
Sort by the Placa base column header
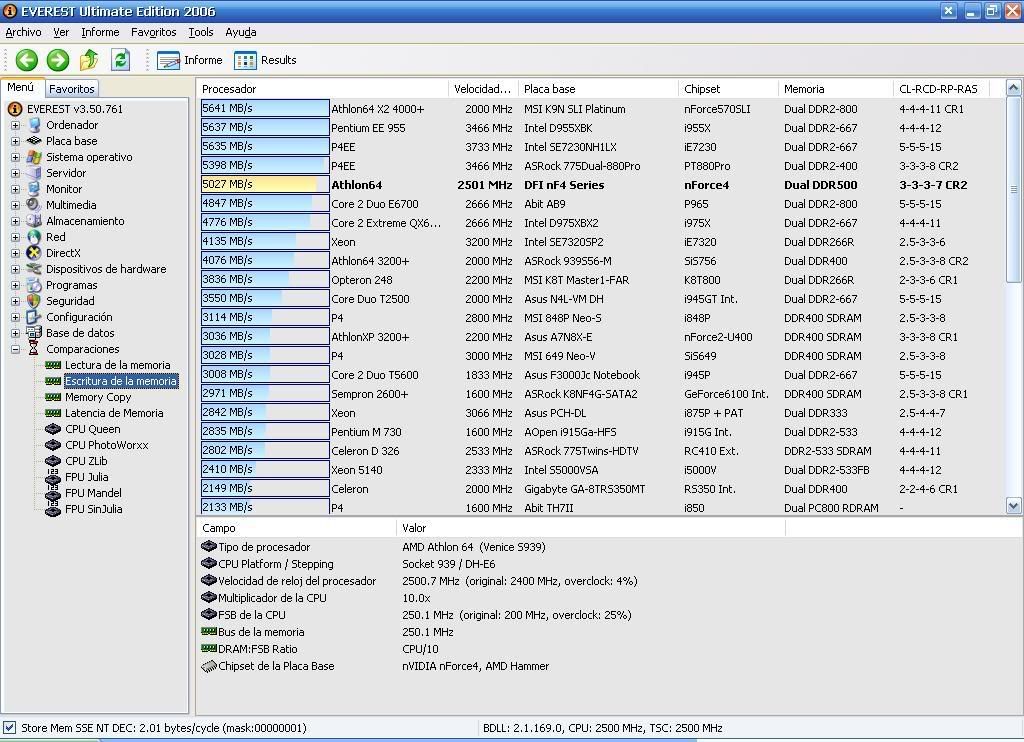[598, 89]
